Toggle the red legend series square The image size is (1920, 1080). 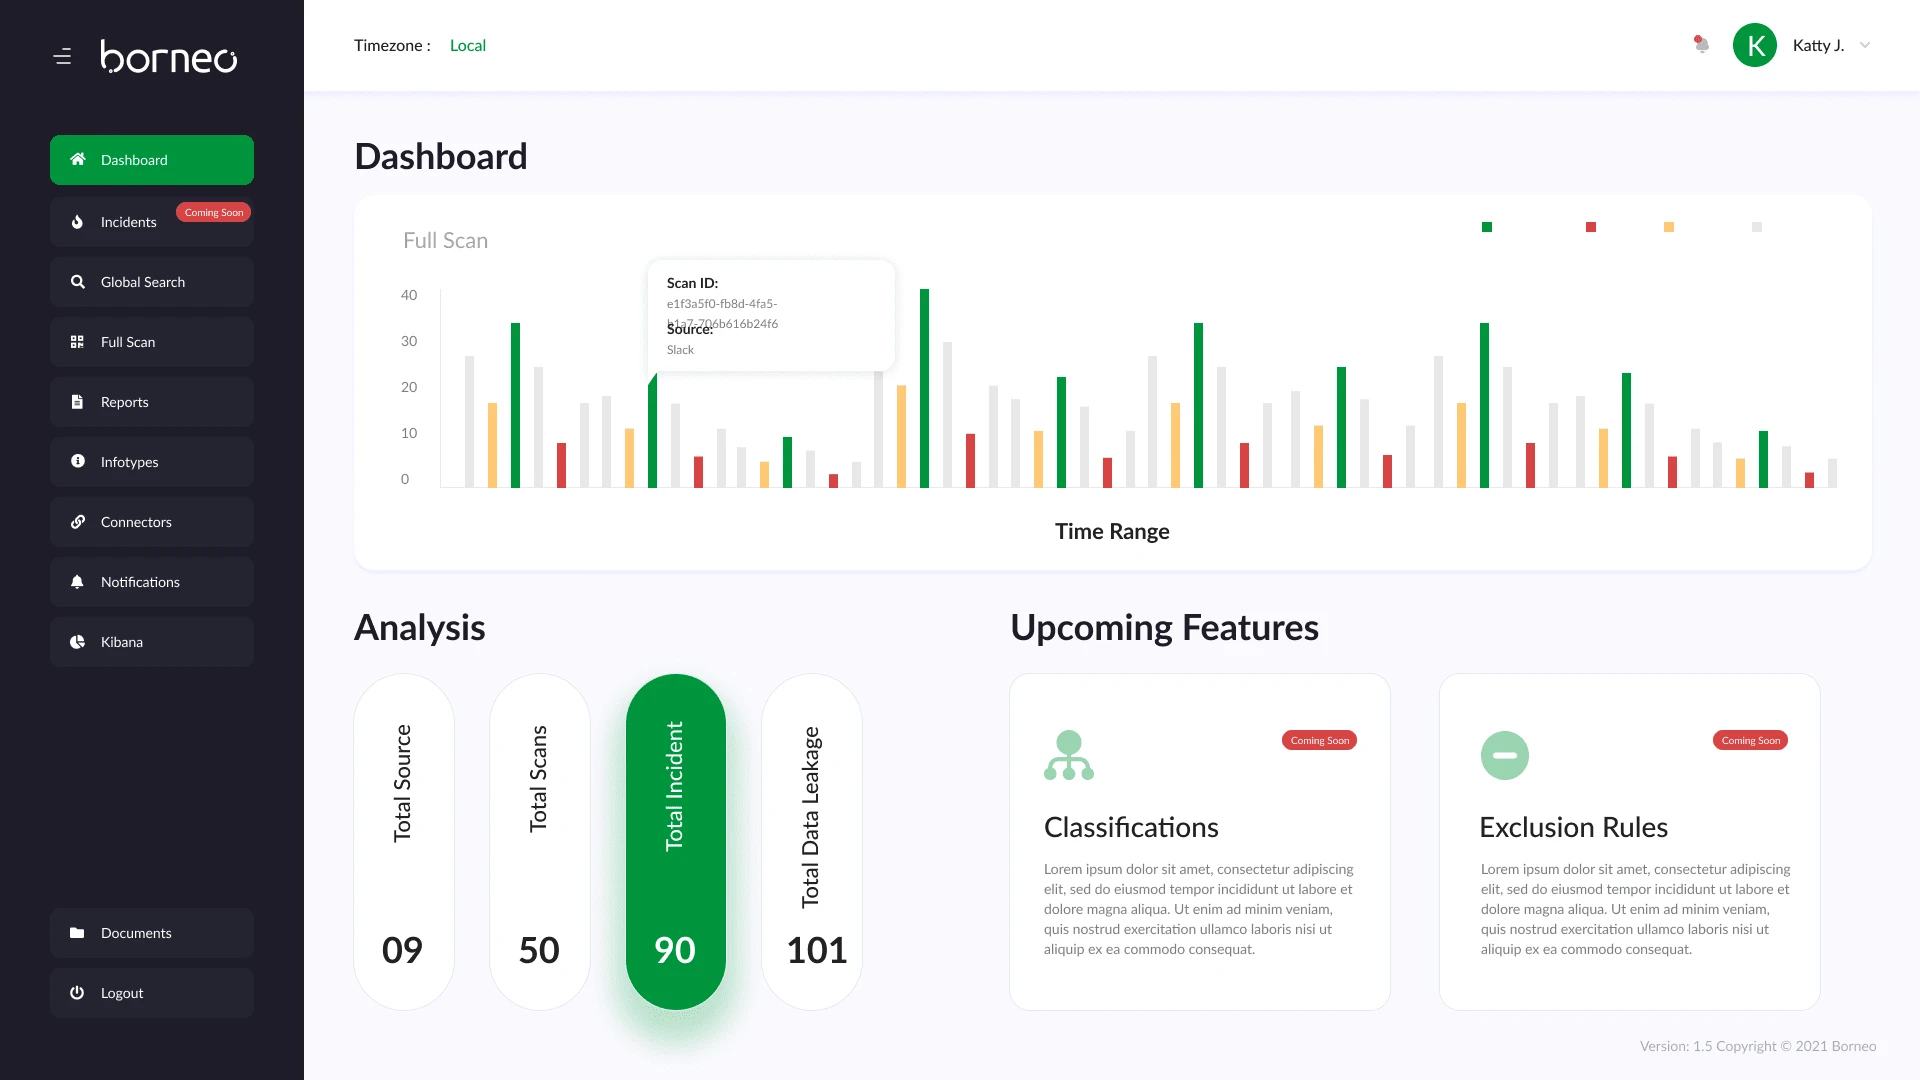coord(1591,227)
